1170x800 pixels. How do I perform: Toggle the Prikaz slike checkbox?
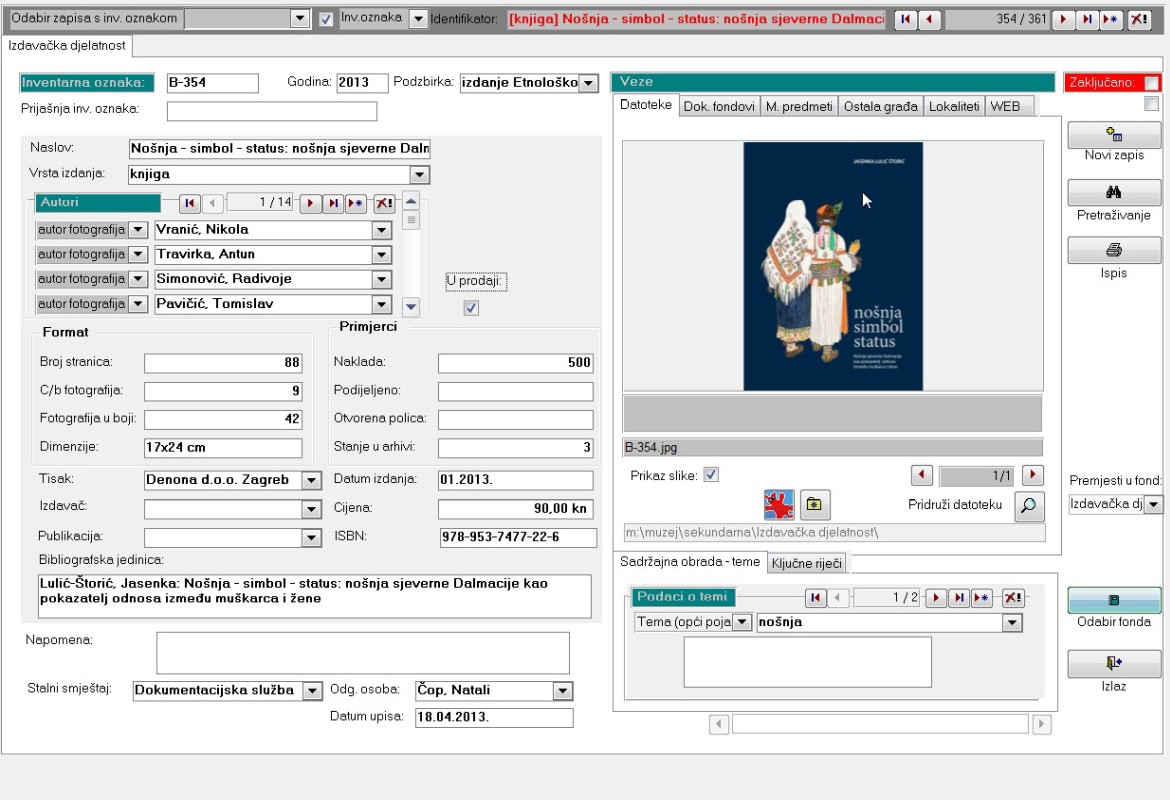click(711, 475)
